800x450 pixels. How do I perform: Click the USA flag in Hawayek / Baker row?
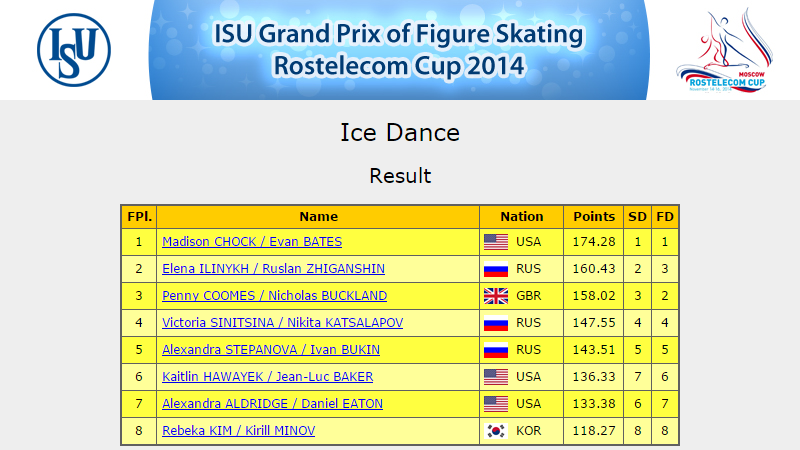496,377
